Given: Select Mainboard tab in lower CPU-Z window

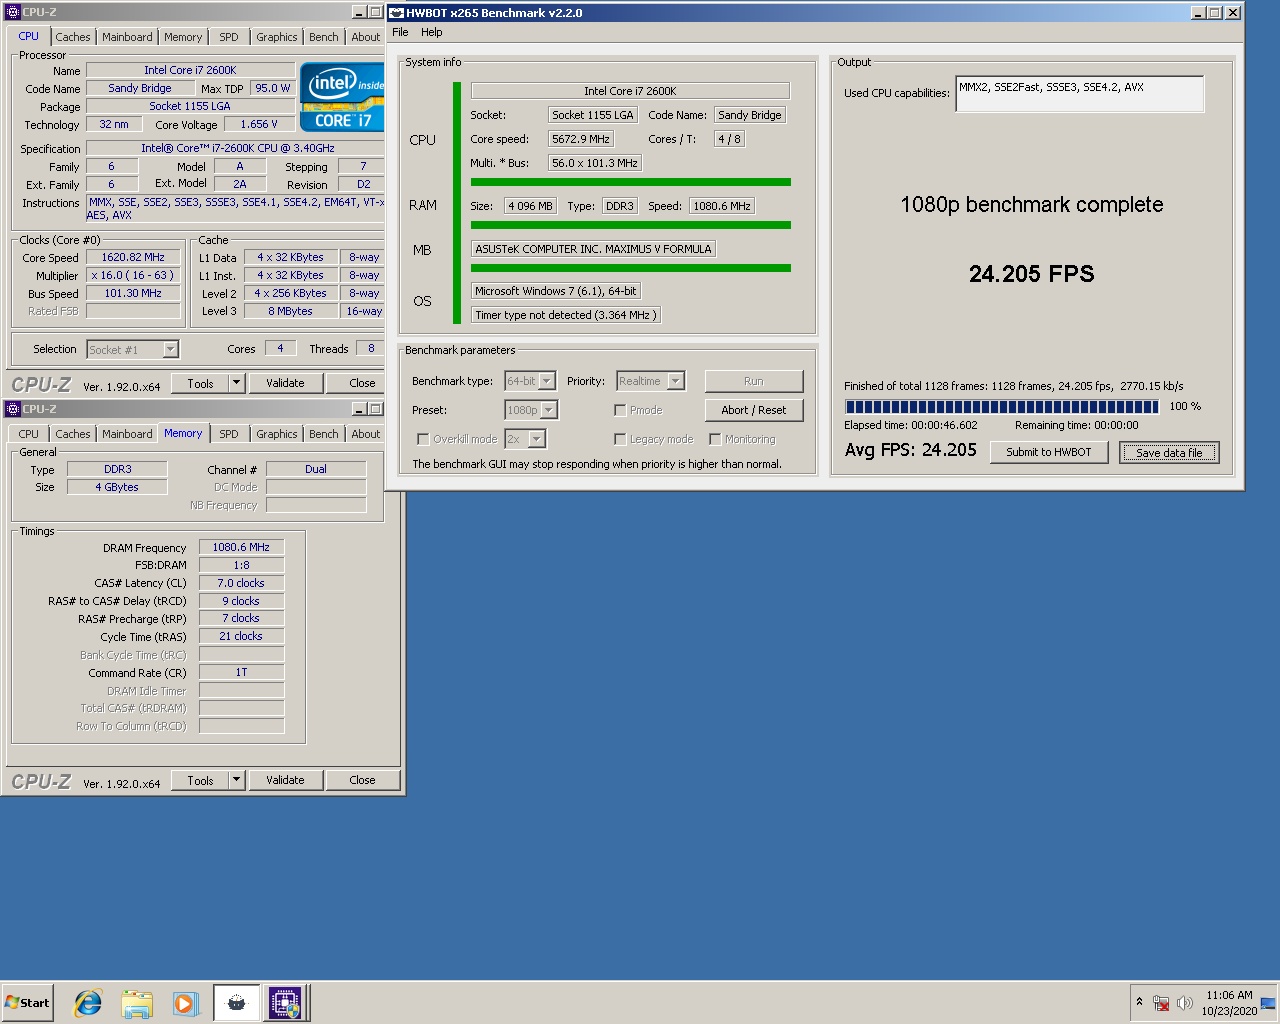Looking at the screenshot, I should click(x=128, y=434).
